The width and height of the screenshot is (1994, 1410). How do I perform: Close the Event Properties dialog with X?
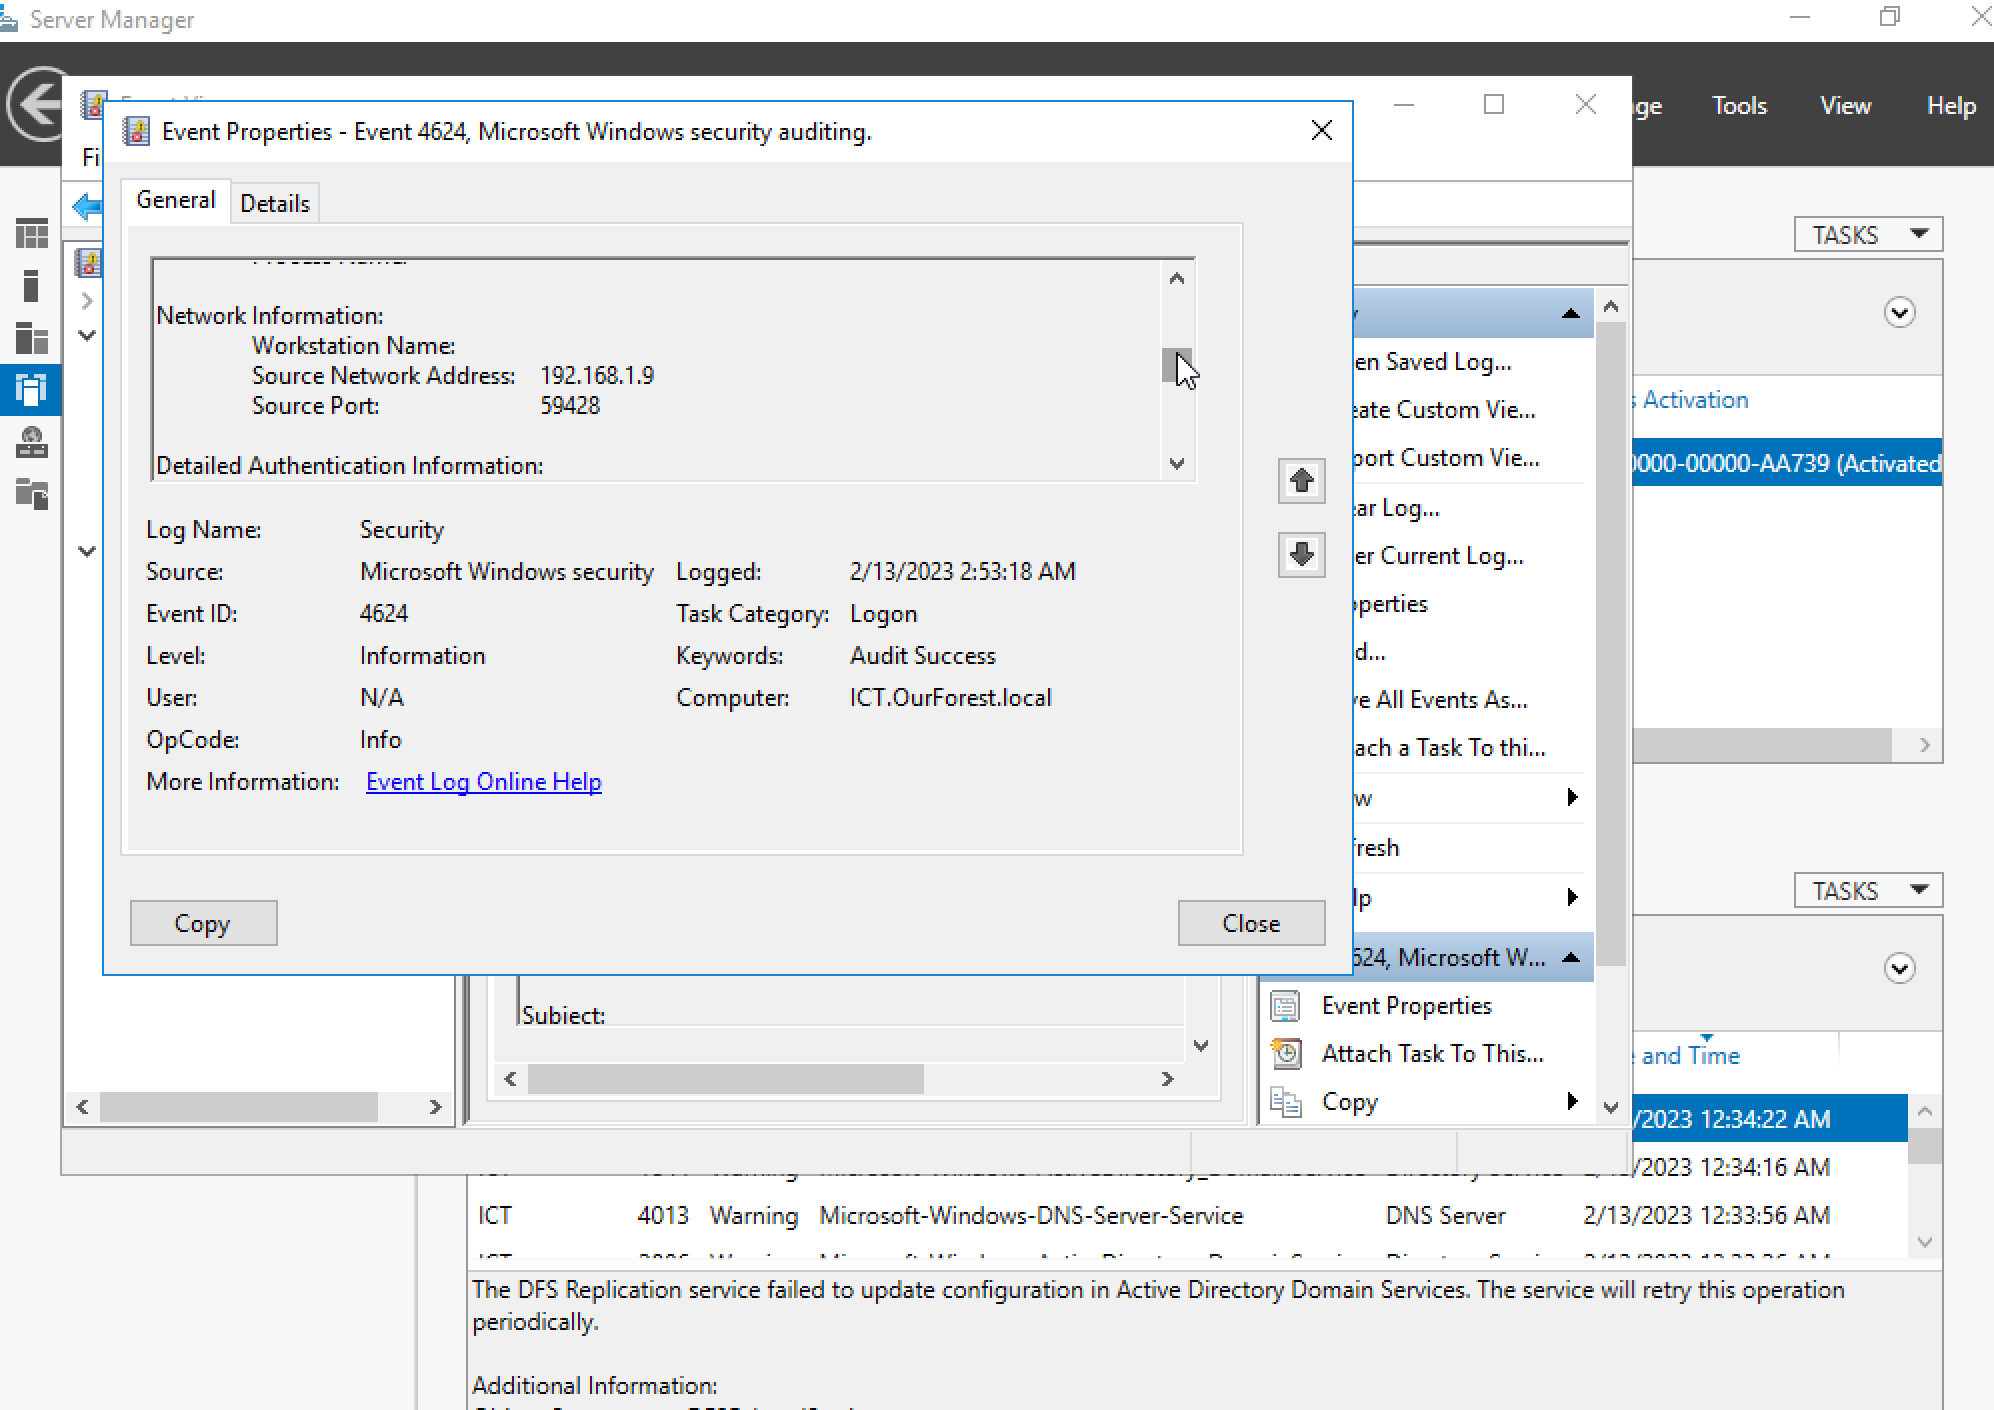point(1321,131)
